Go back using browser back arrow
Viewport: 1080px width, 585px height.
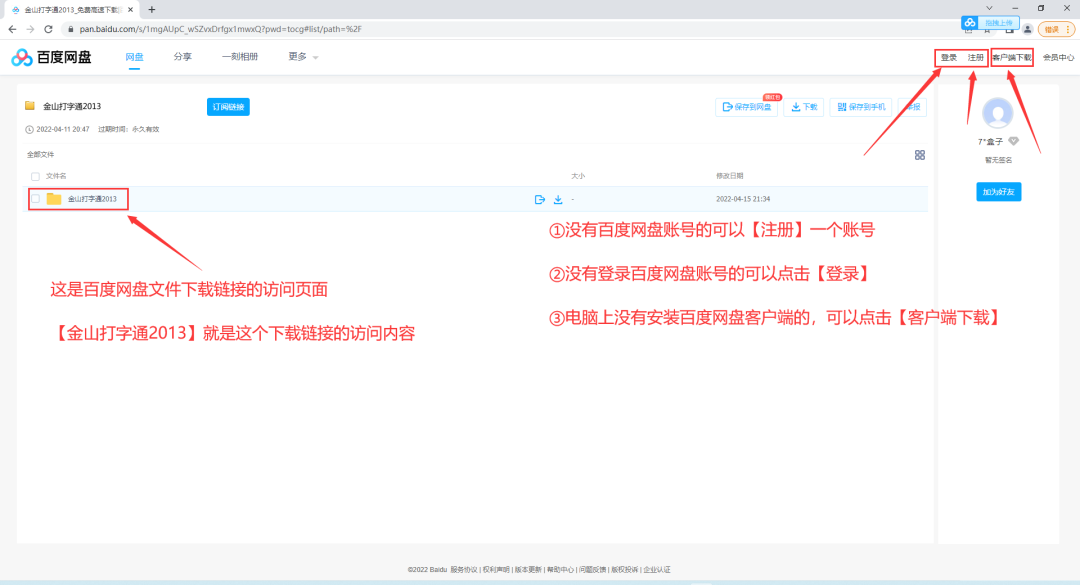pos(12,29)
